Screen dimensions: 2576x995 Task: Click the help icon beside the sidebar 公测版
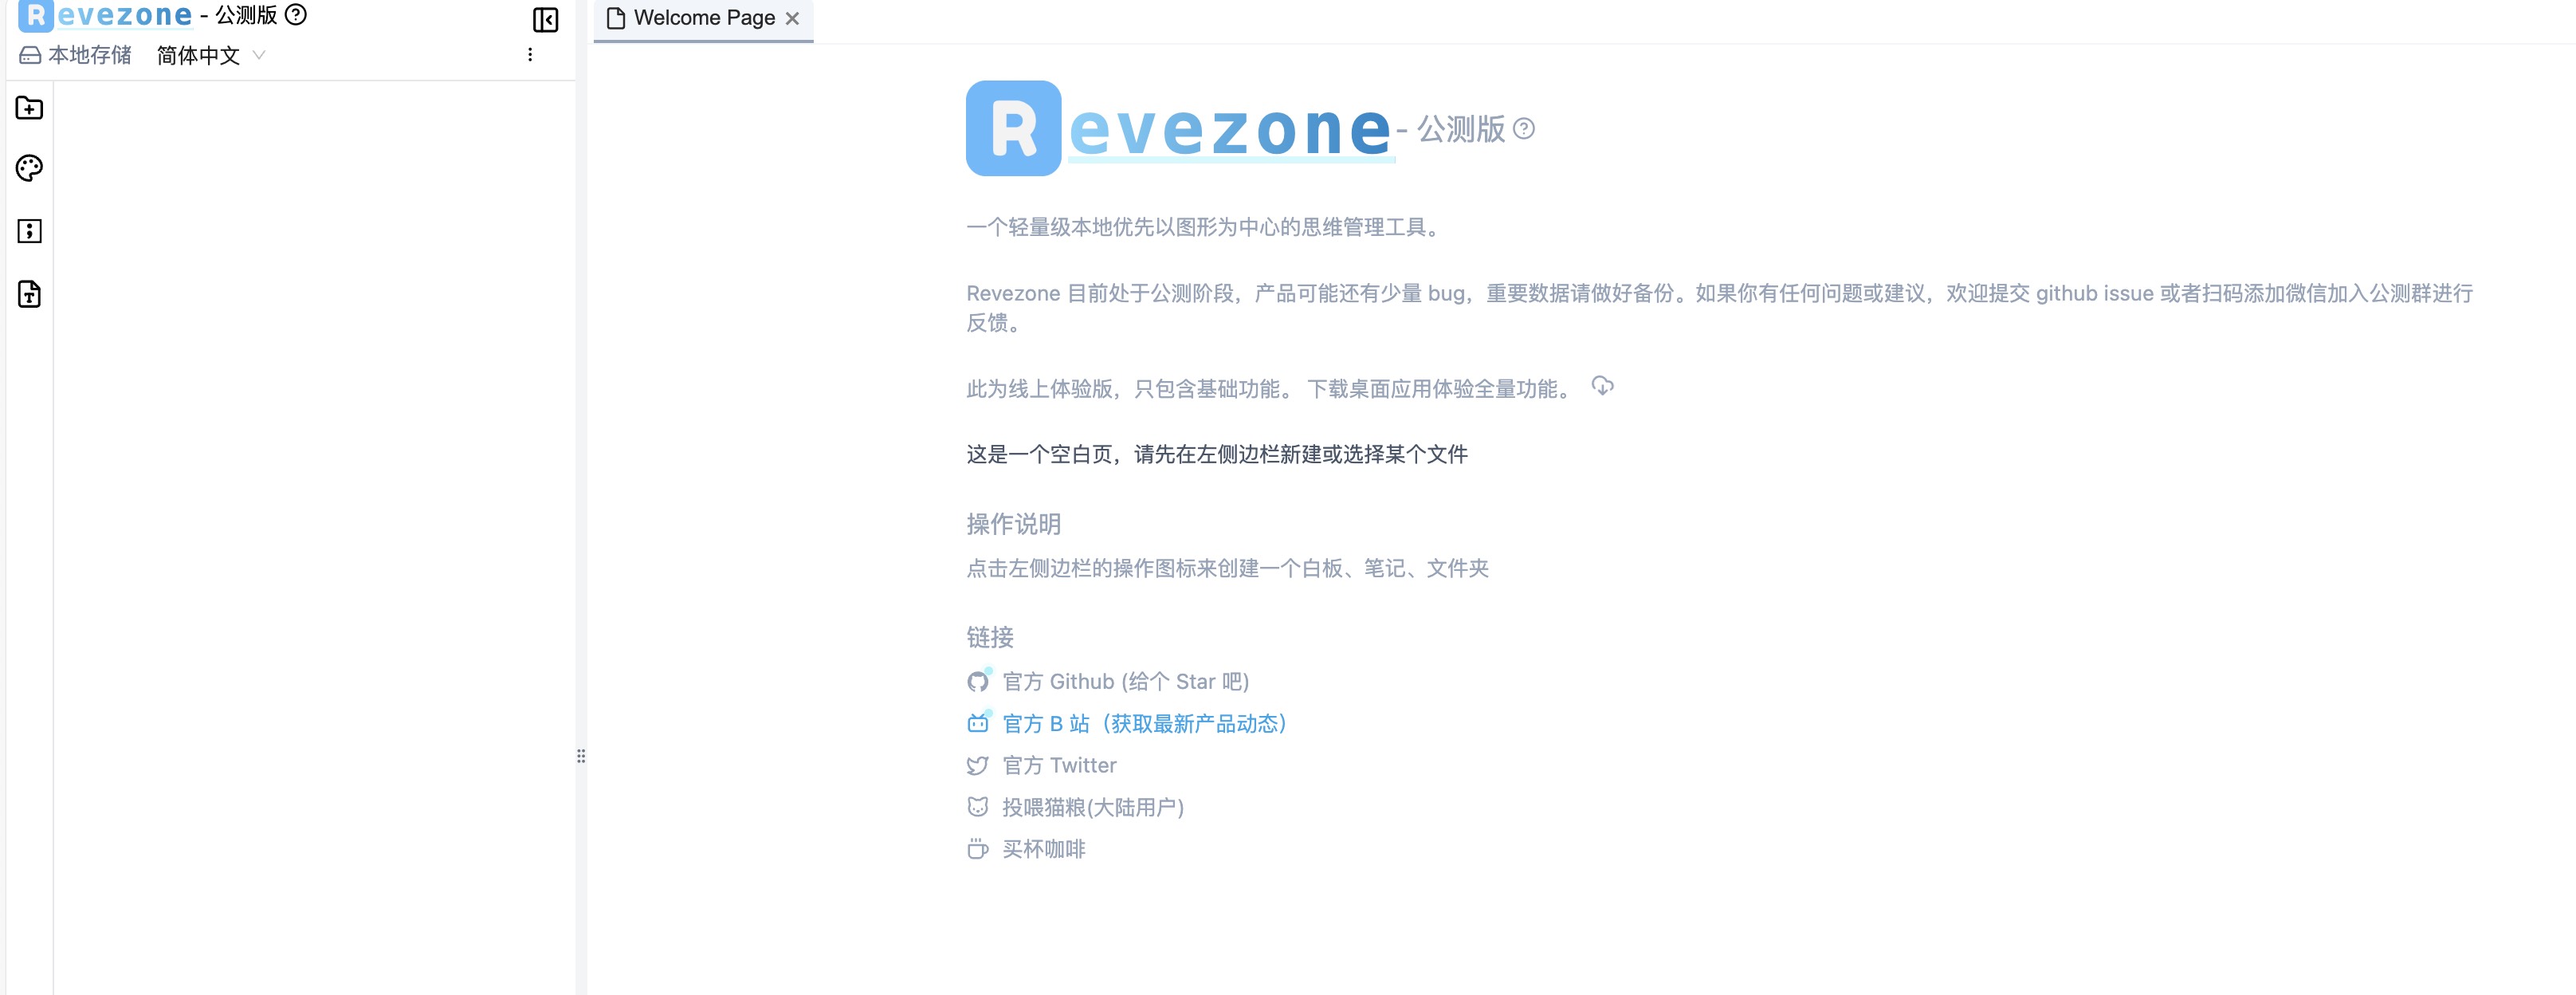coord(296,15)
